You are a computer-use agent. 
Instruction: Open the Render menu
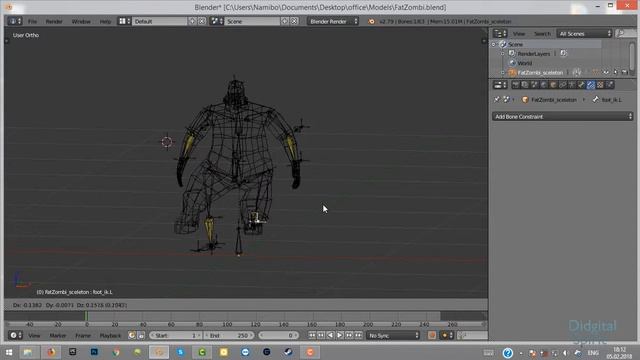point(54,21)
